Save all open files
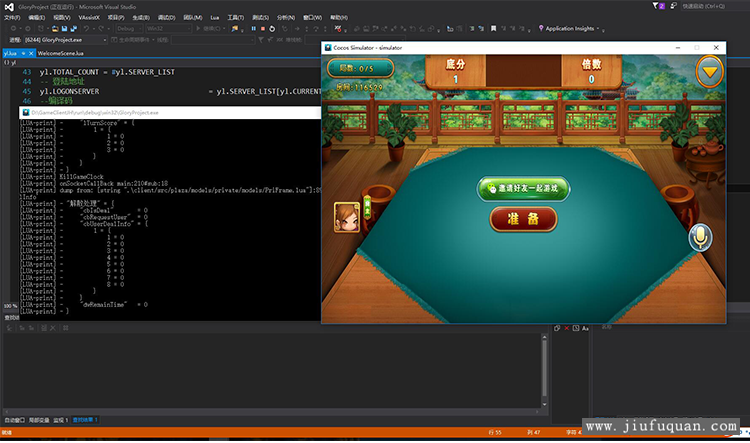This screenshot has width=750, height=443. coord(74,29)
